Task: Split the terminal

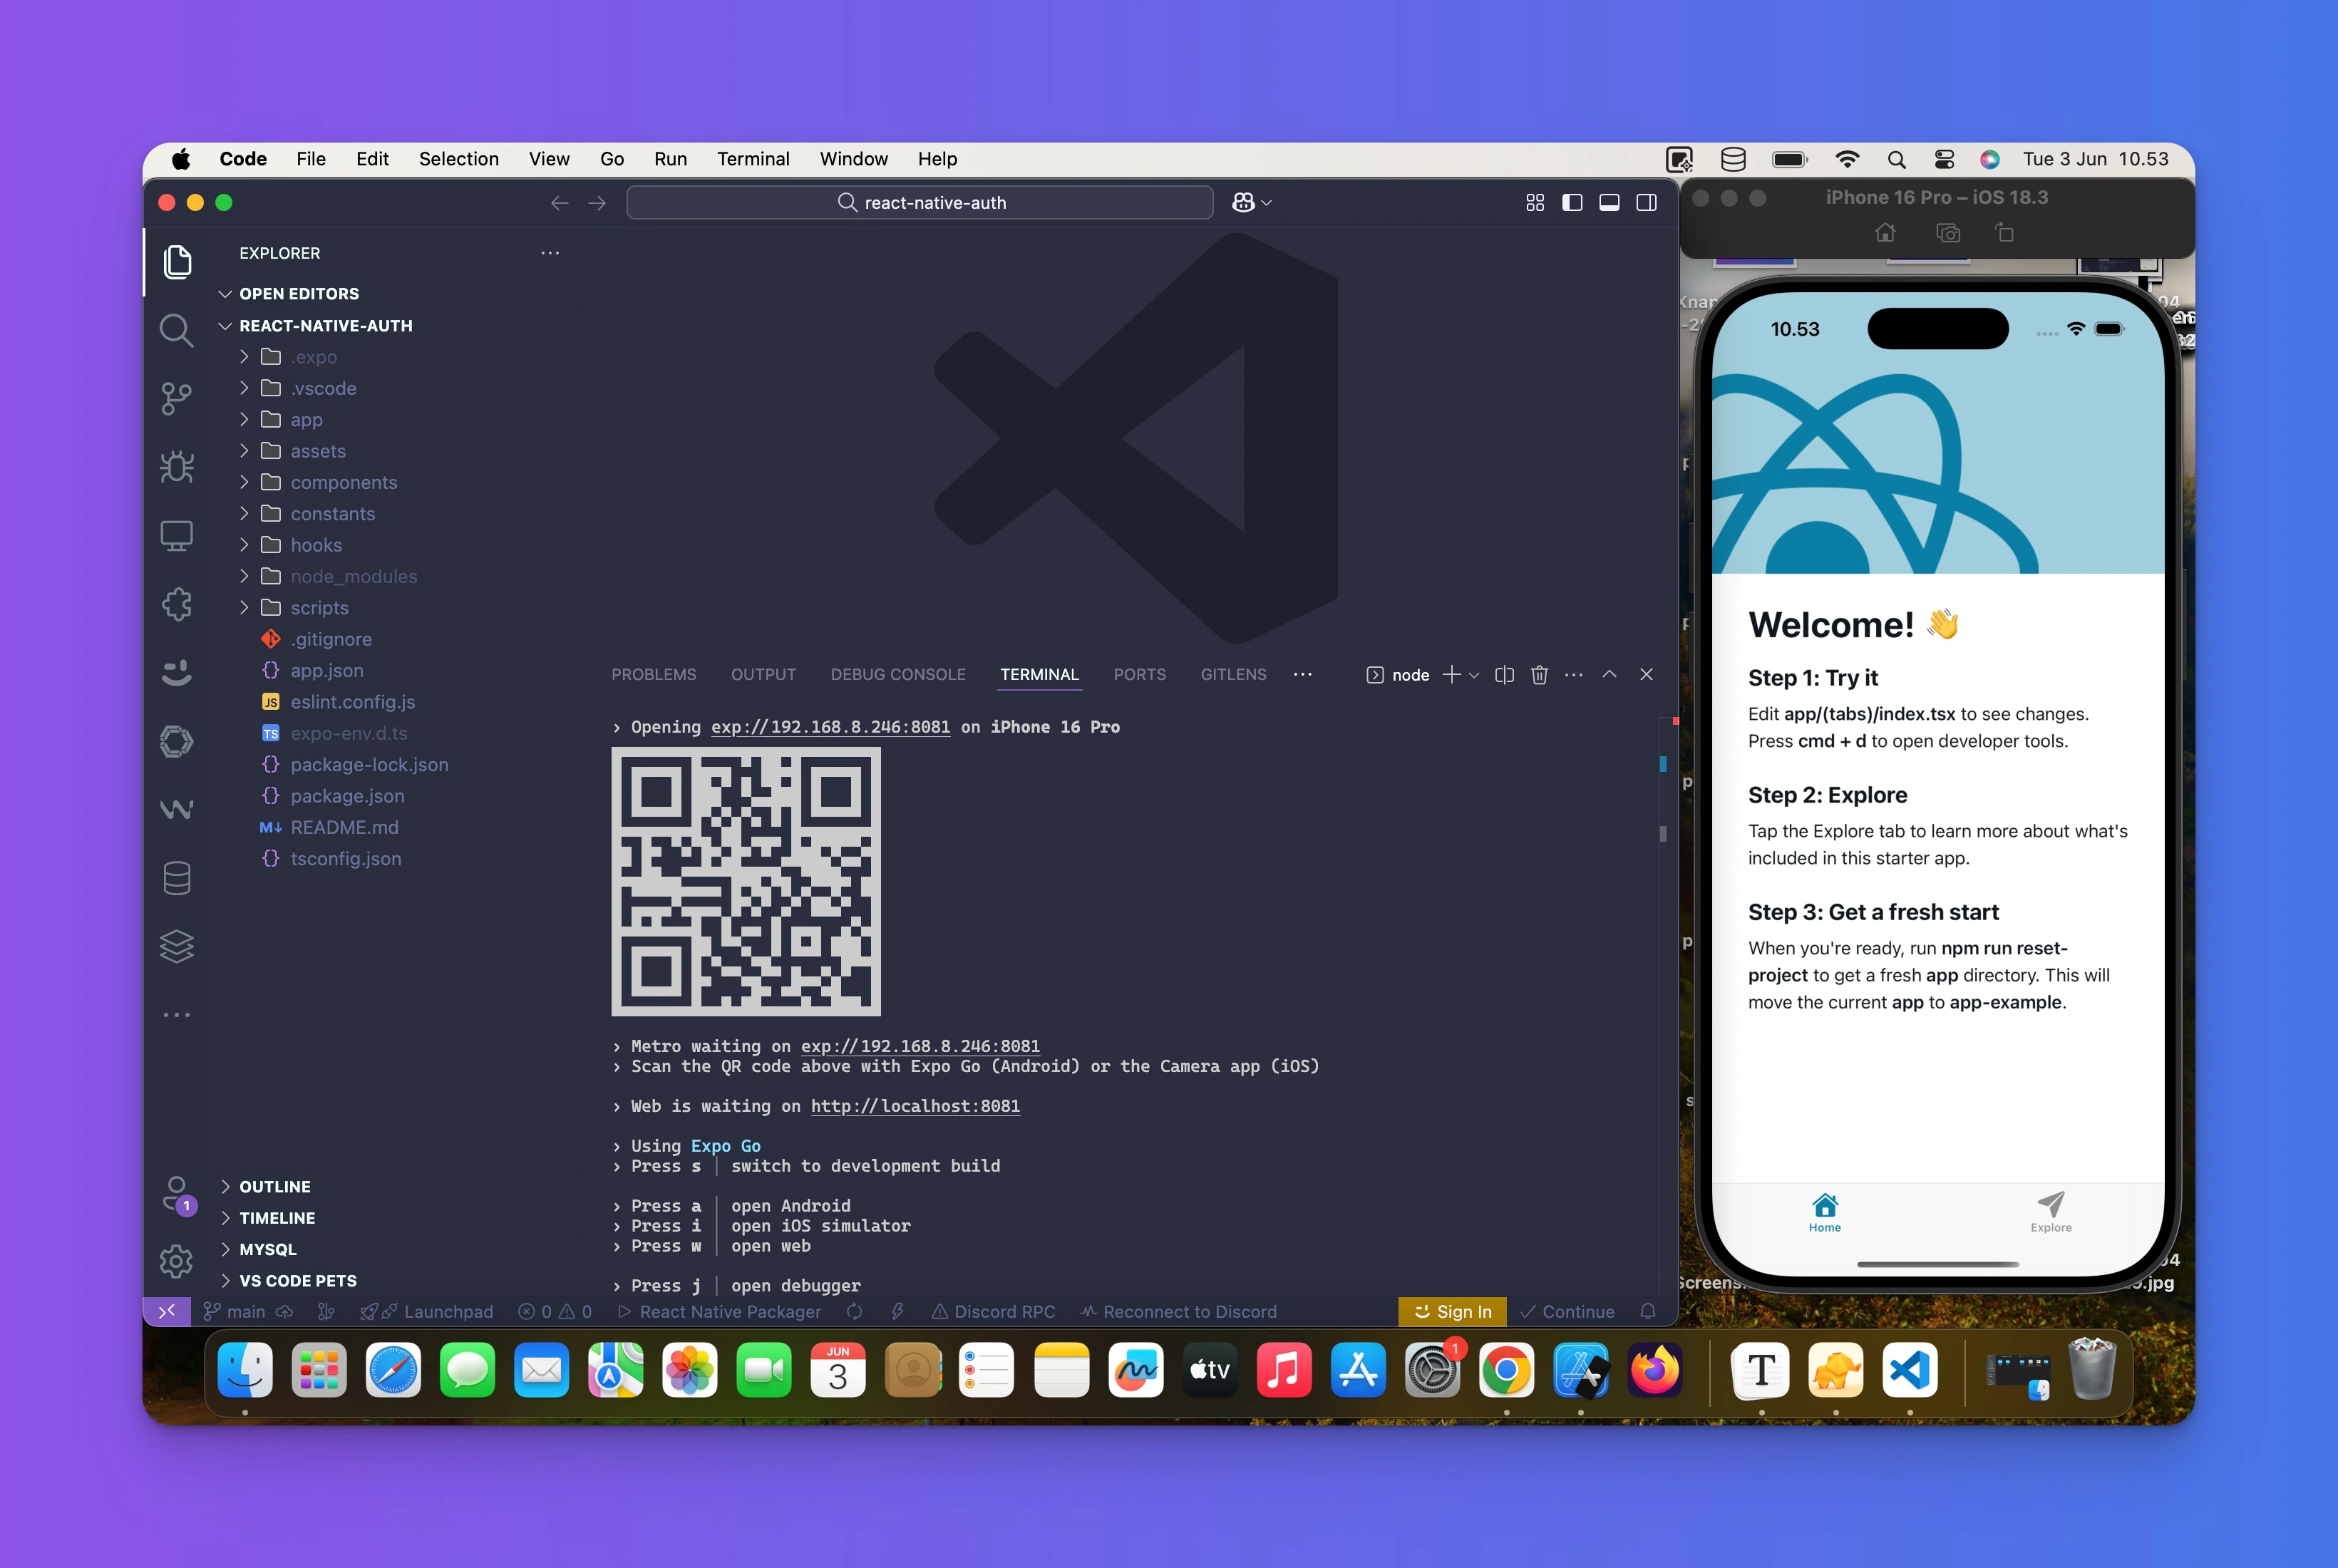Action: click(x=1504, y=675)
